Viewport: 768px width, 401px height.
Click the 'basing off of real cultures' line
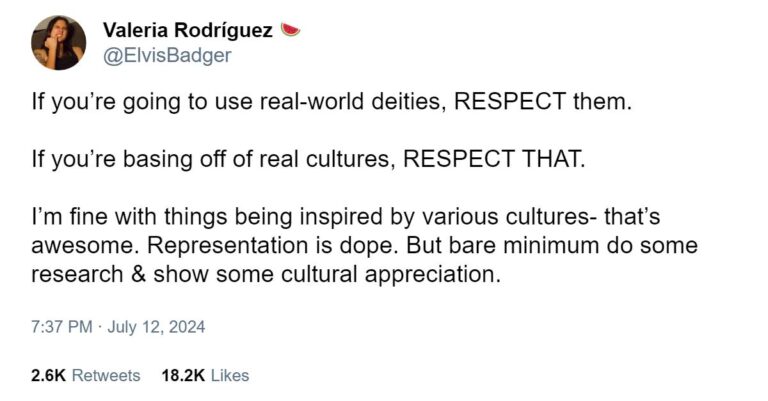click(214, 159)
